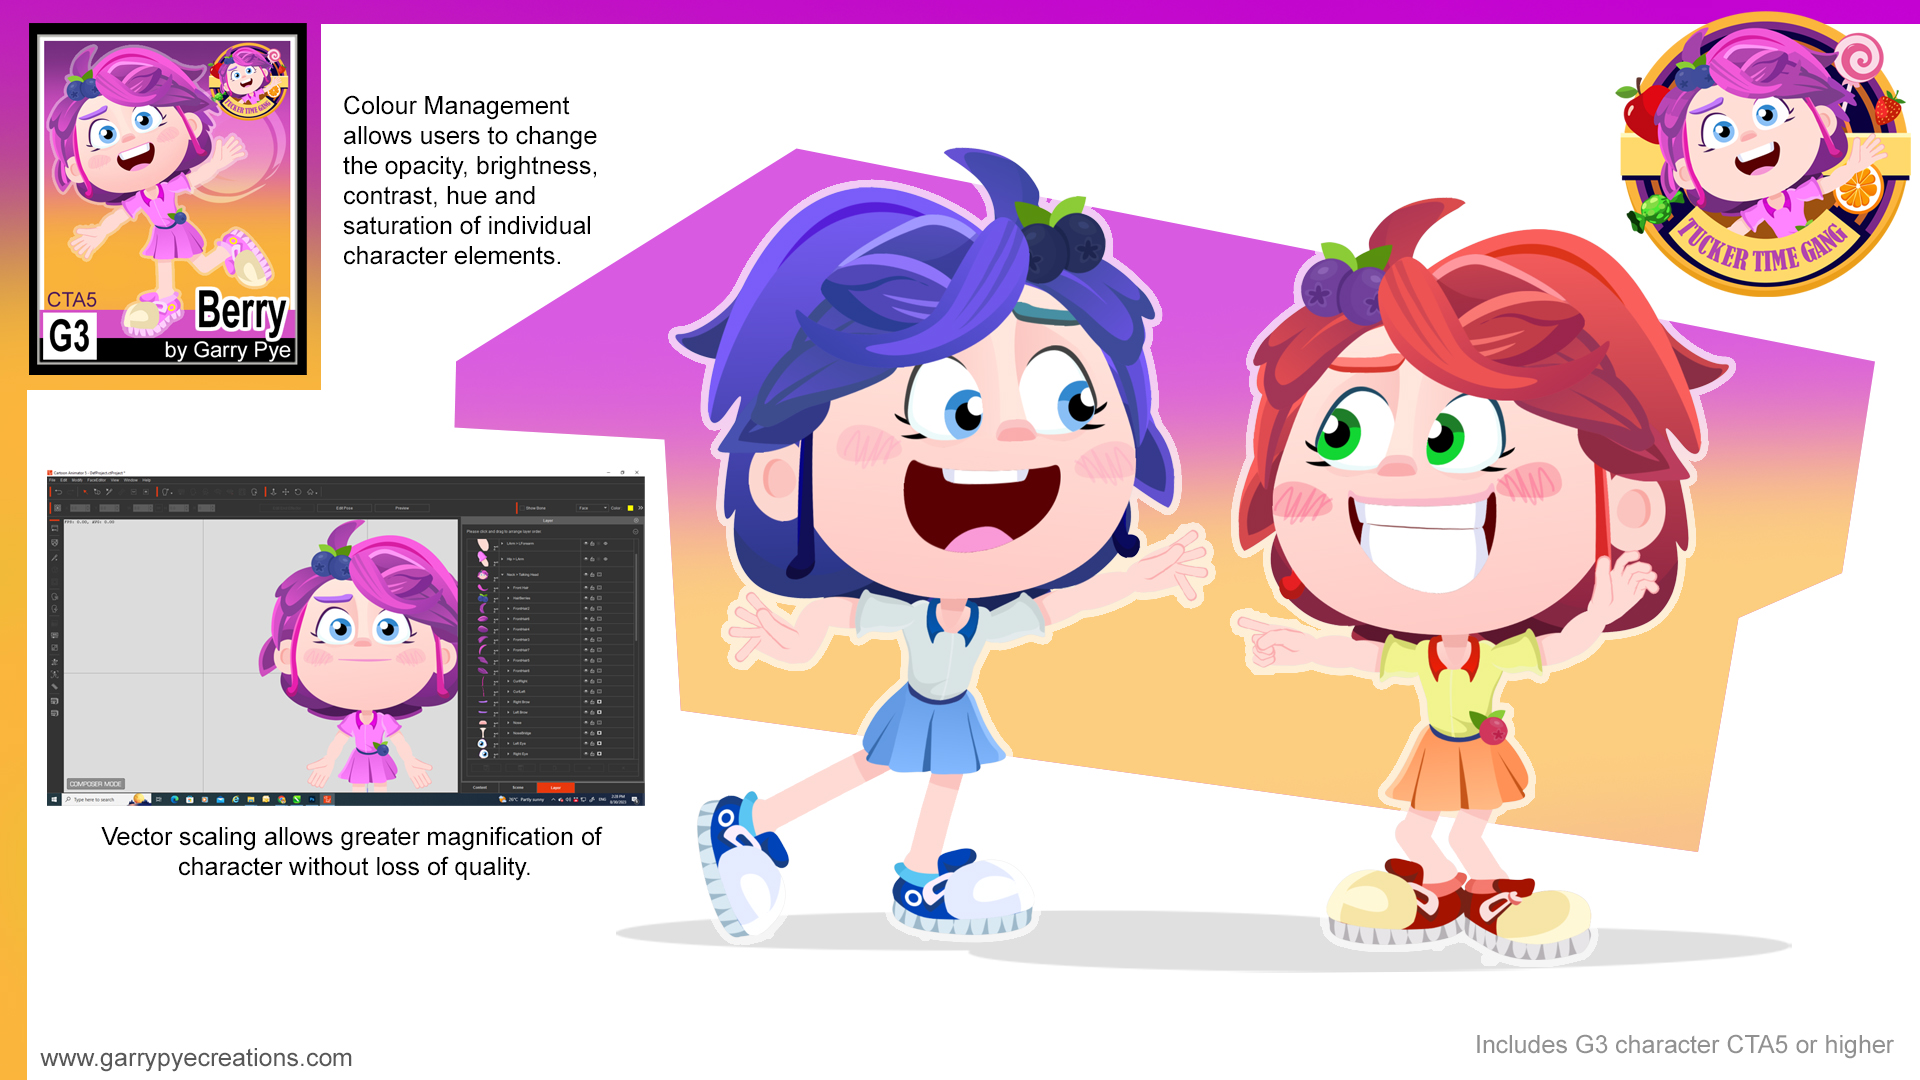This screenshot has height=1080, width=1920.
Task: Click the yellow Color swatch
Action: coord(630,508)
